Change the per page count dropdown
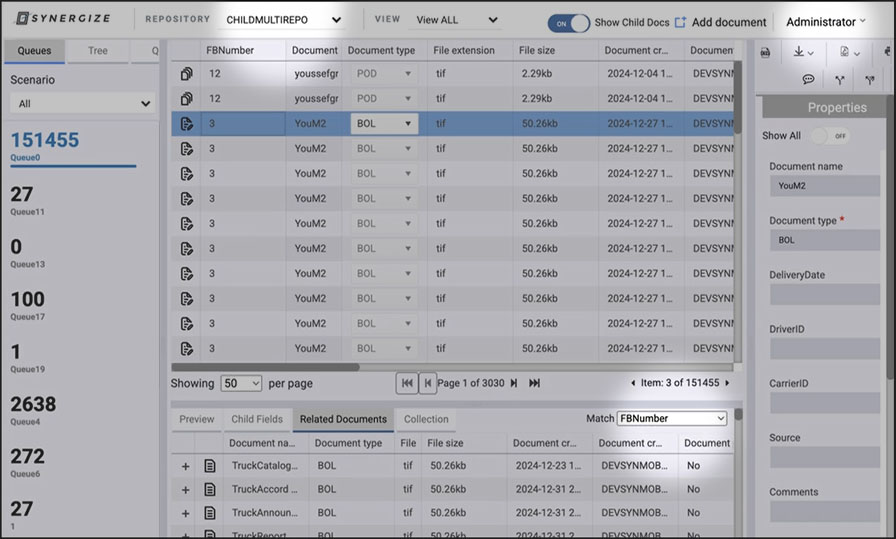The width and height of the screenshot is (896, 539). [241, 383]
